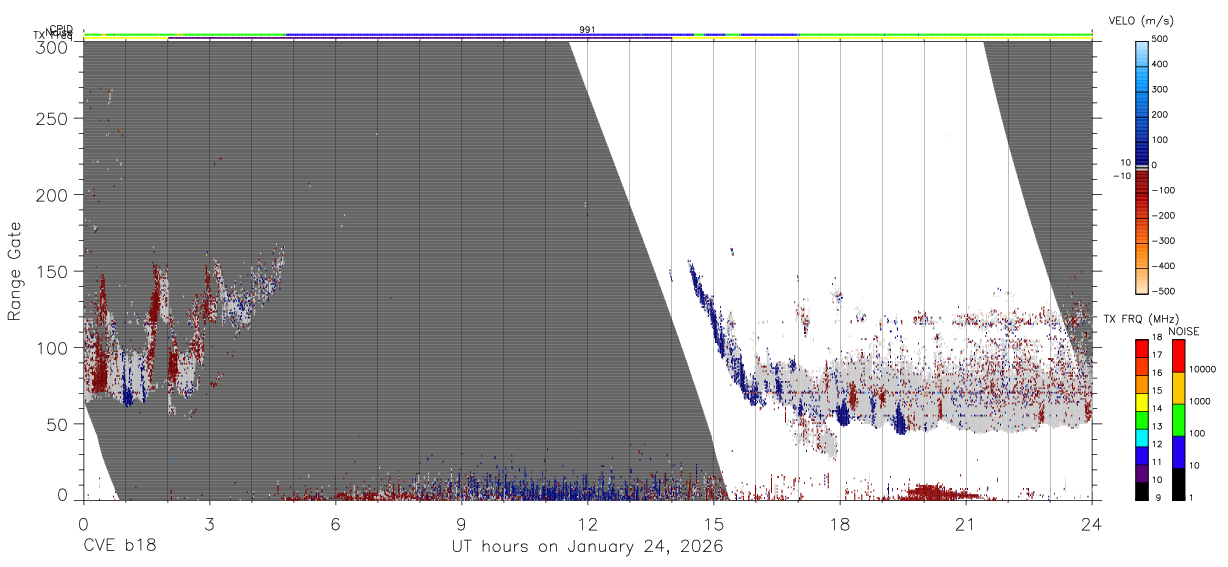Click UT hours axis tick label 24

click(1091, 523)
